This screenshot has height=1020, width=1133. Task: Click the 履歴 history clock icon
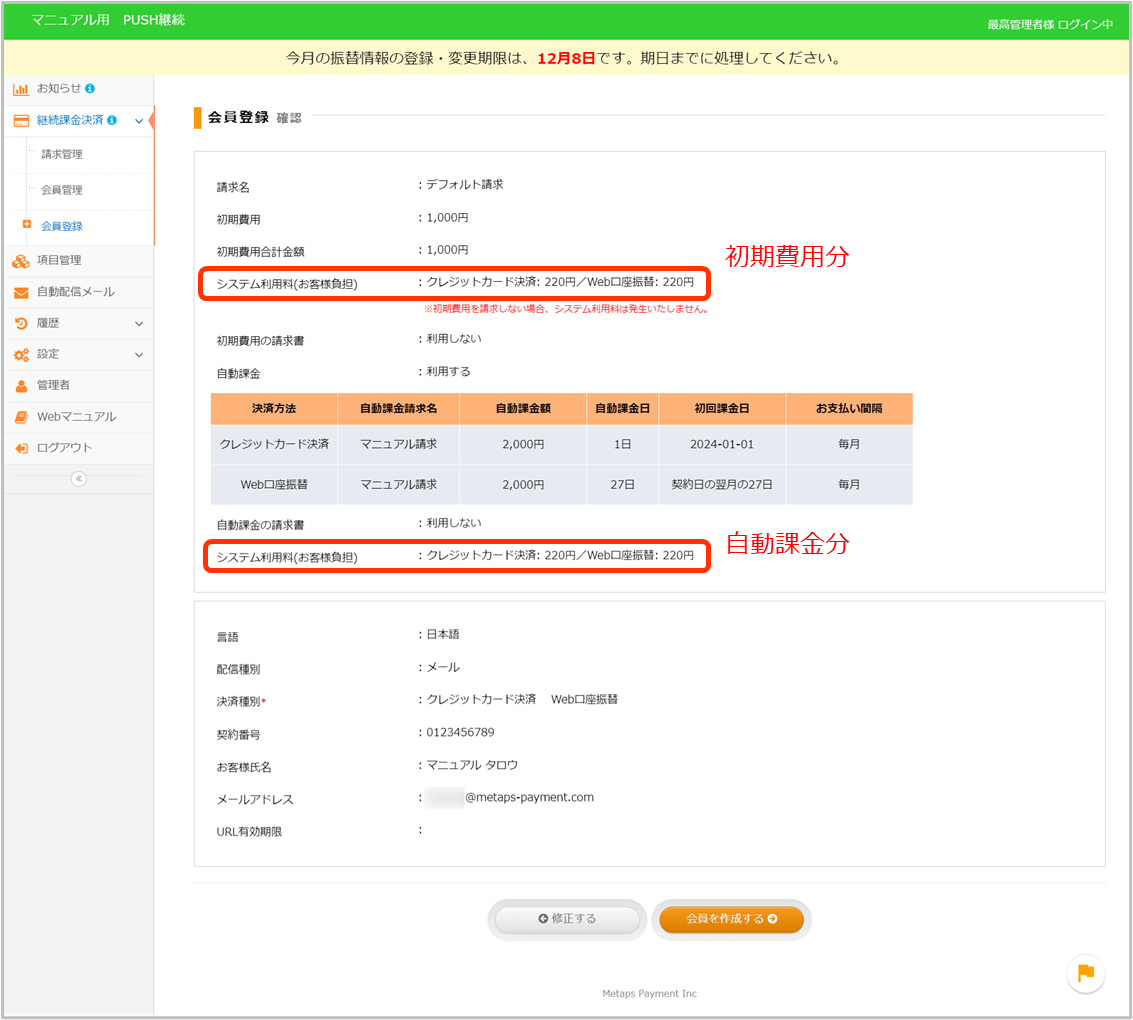pos(21,323)
